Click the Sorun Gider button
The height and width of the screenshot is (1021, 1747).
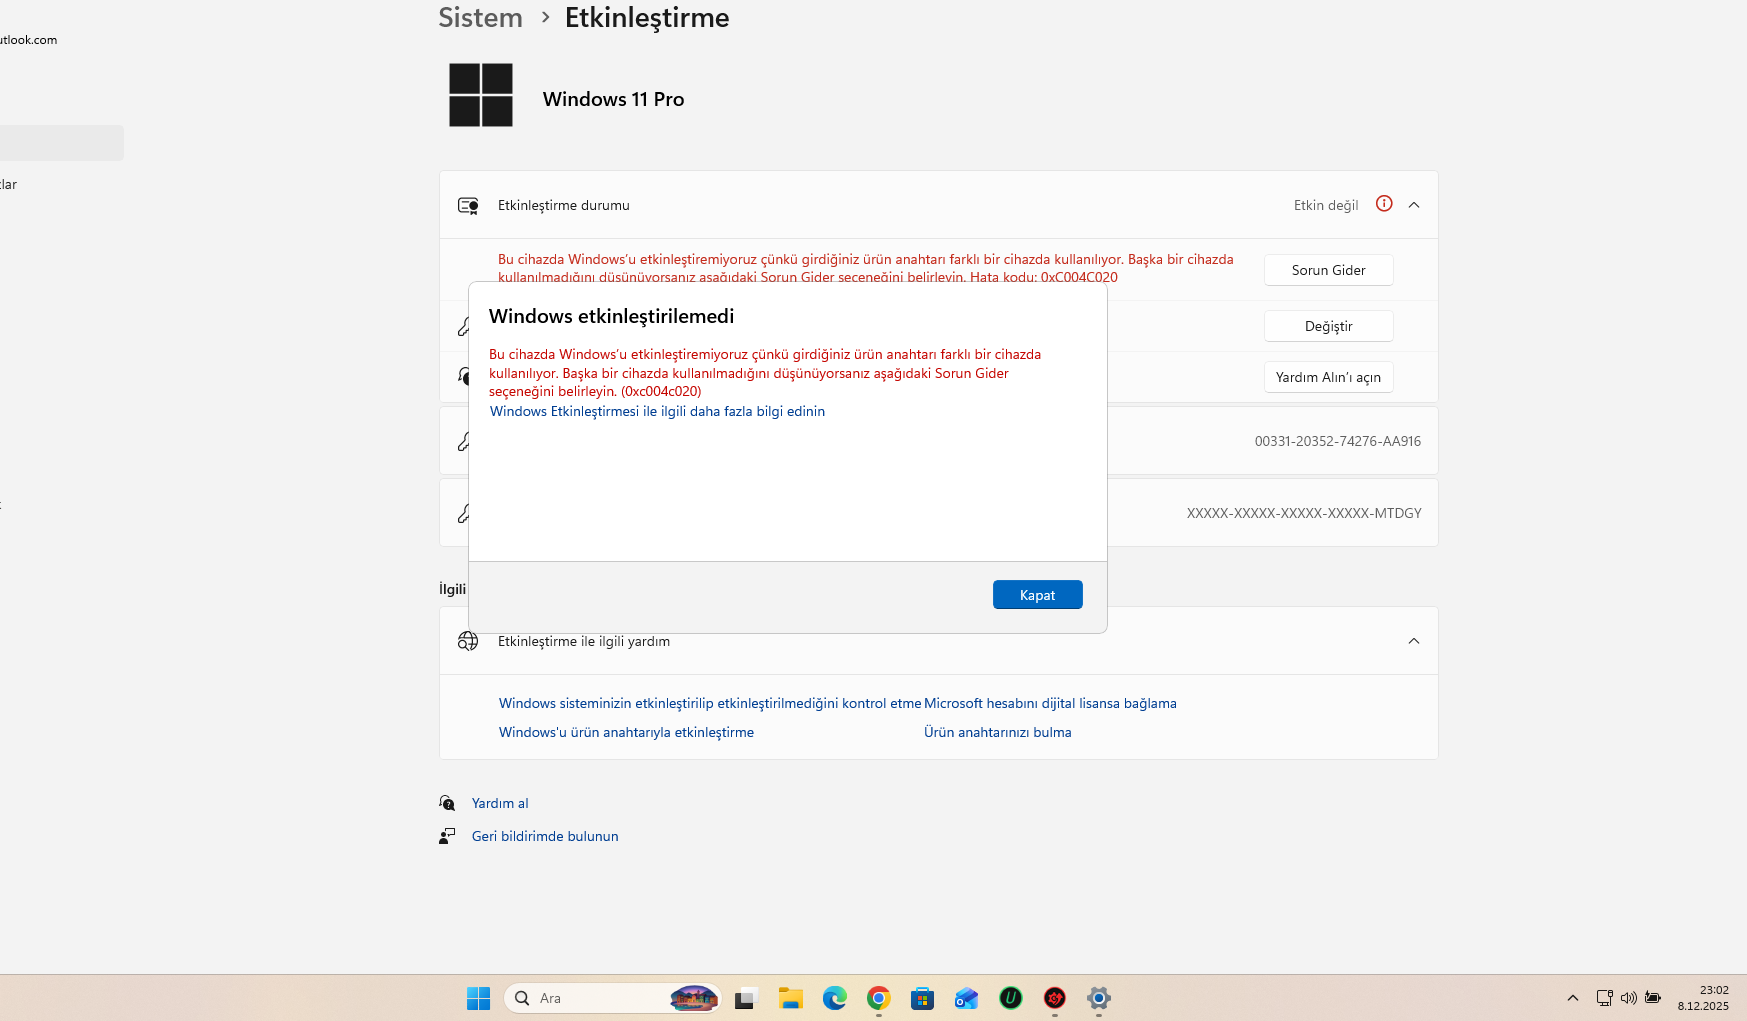1328,270
